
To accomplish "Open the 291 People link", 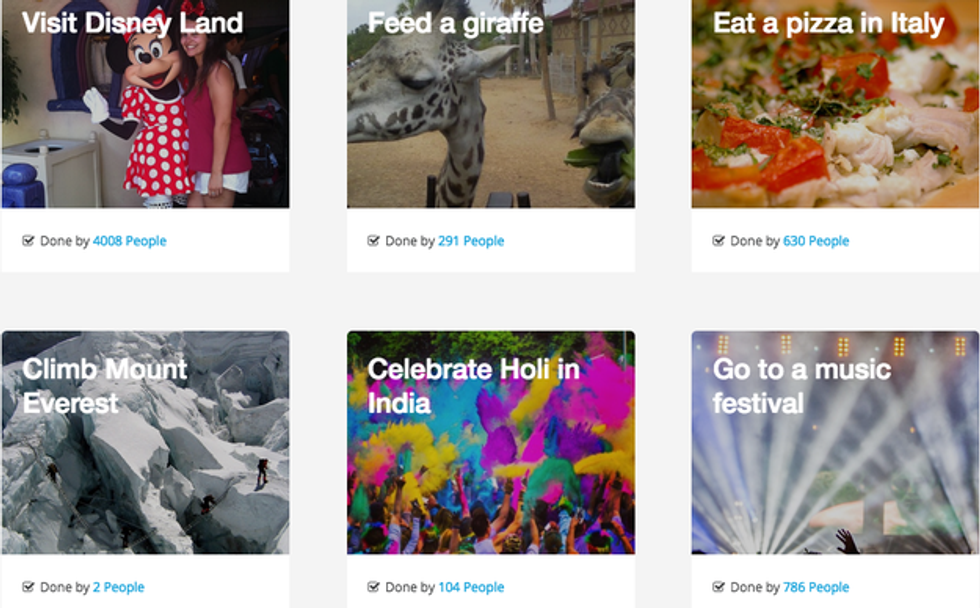I will point(470,241).
